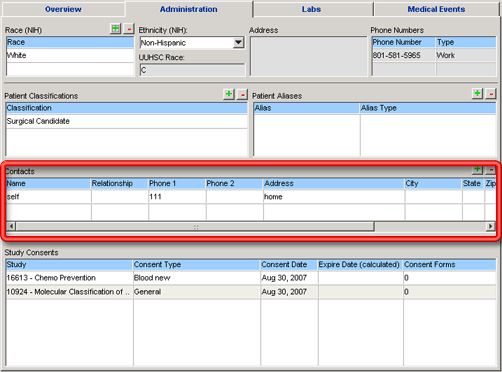Click the Race column header
Viewport: 502px width, 372px height.
pyautogui.click(x=70, y=42)
